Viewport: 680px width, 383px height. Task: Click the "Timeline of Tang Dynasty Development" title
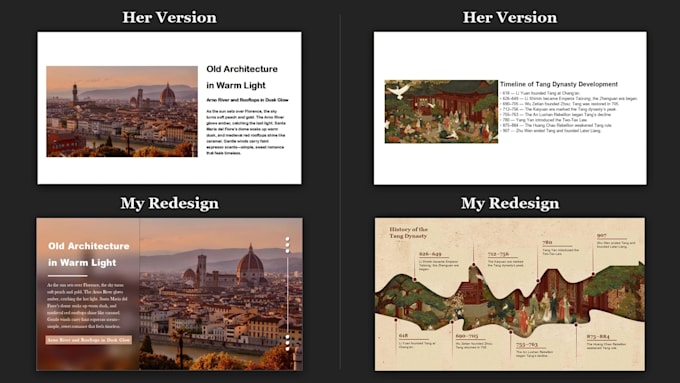[x=559, y=84]
